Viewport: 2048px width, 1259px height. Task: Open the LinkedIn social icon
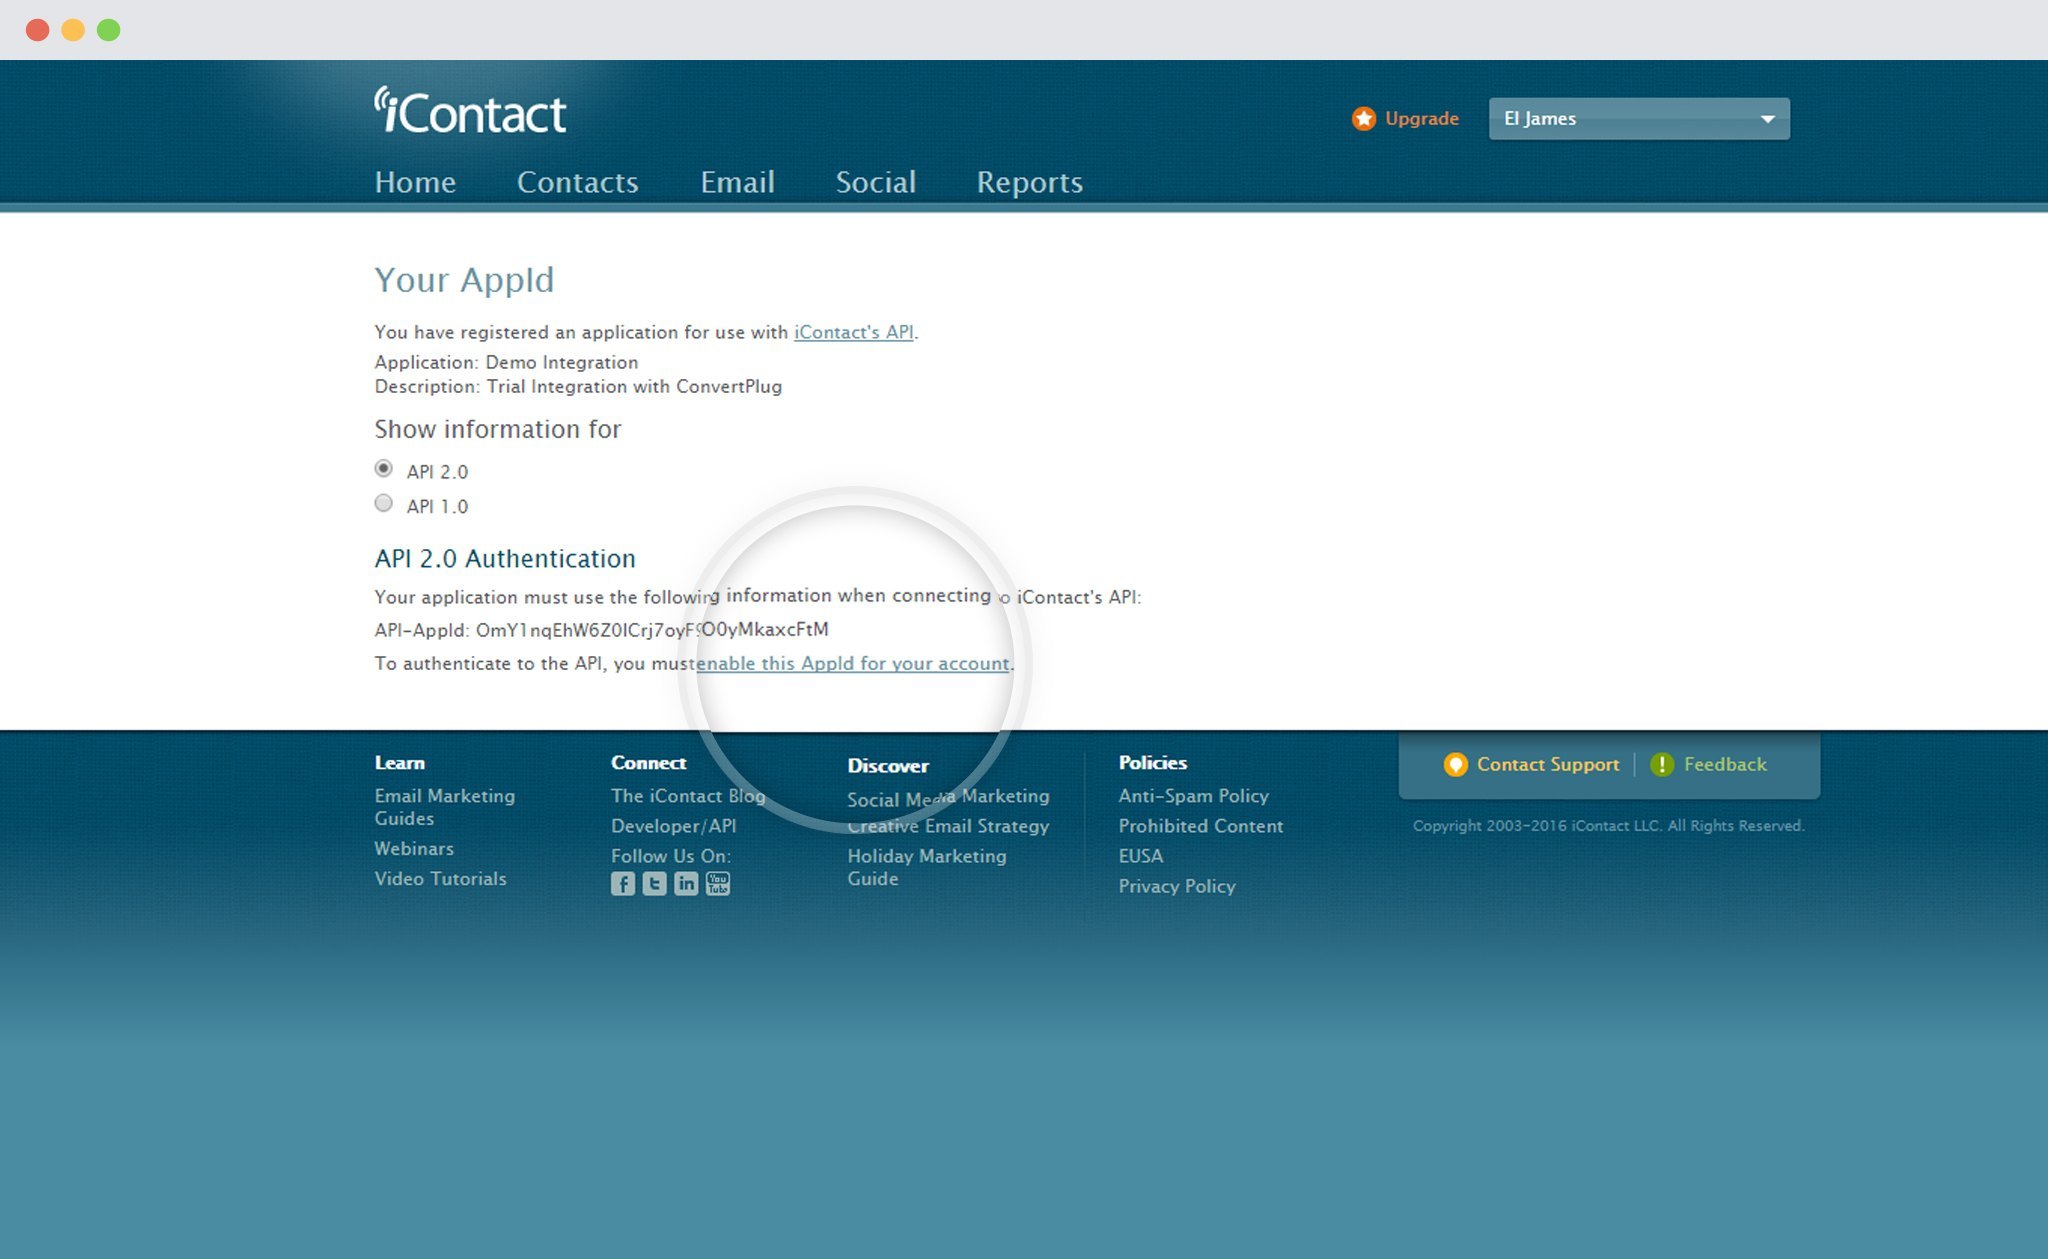click(686, 884)
